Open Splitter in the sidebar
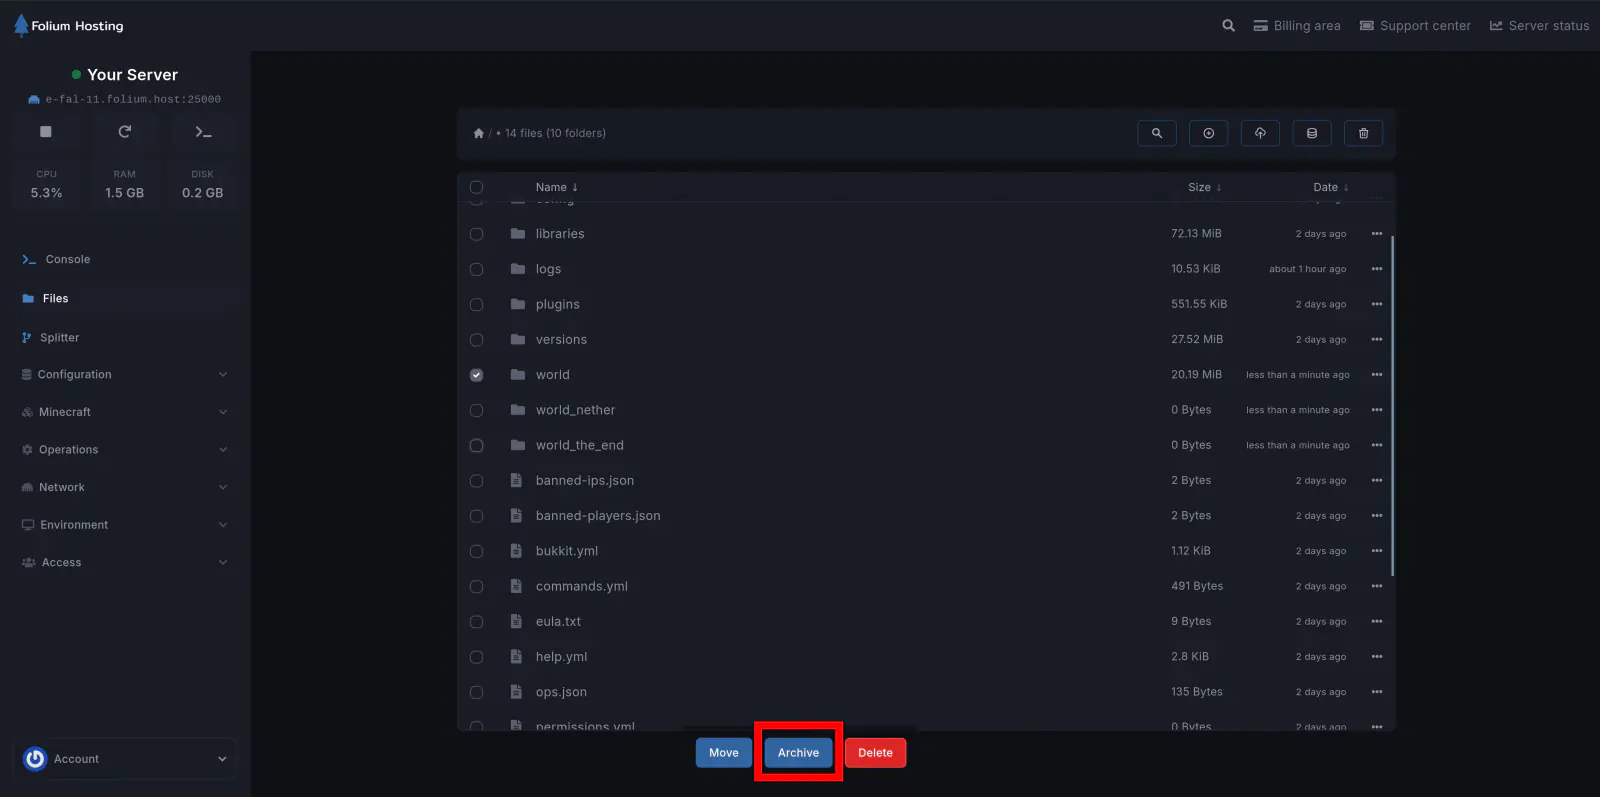 [x=59, y=338]
